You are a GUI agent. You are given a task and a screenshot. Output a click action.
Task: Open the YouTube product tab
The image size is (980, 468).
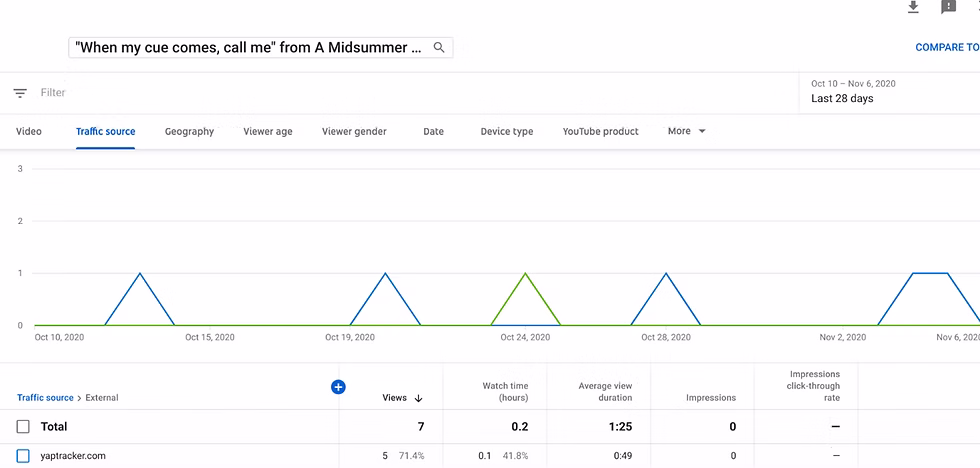pyautogui.click(x=600, y=132)
